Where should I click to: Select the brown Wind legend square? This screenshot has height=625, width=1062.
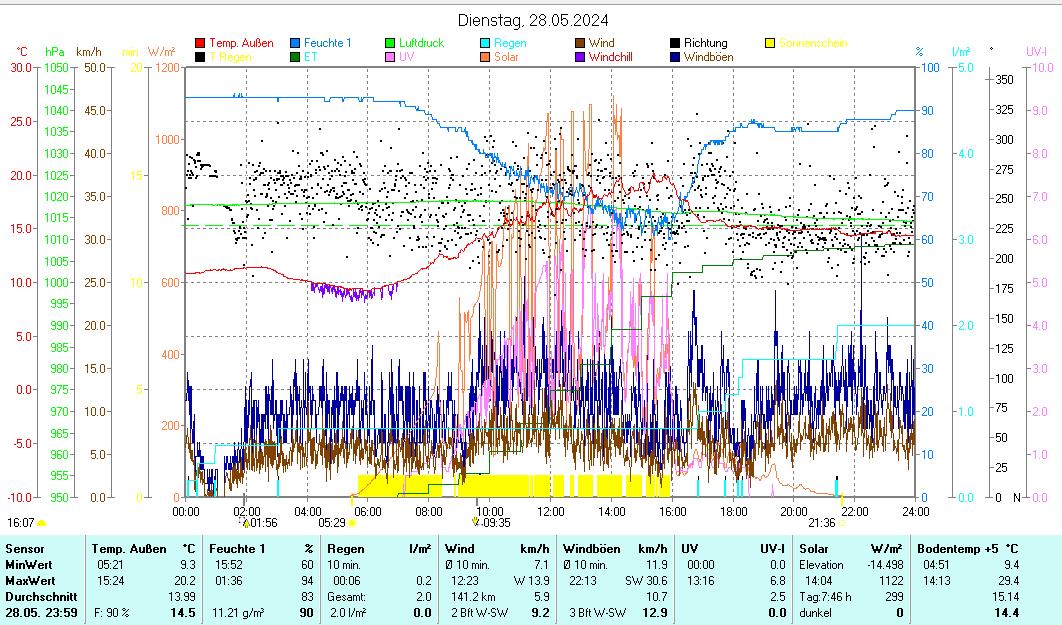click(580, 44)
